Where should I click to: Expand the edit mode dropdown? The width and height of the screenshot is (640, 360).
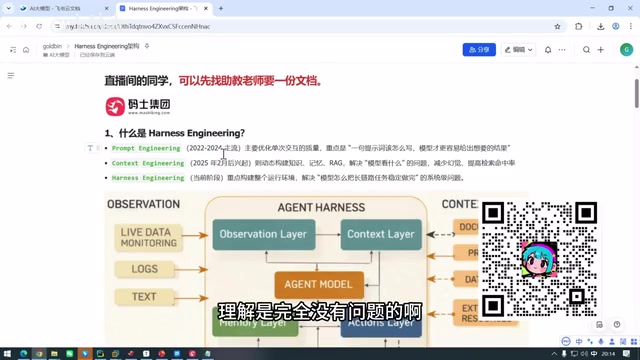pos(518,50)
